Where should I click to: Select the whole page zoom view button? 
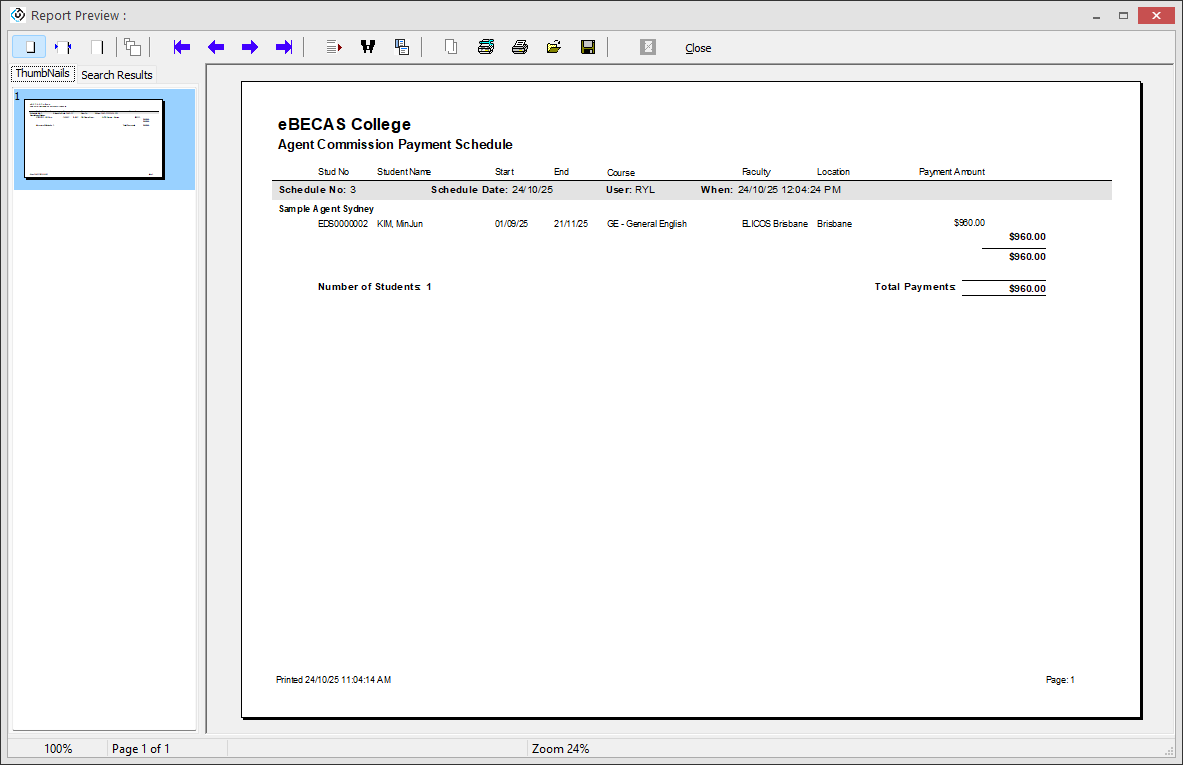click(x=29, y=47)
